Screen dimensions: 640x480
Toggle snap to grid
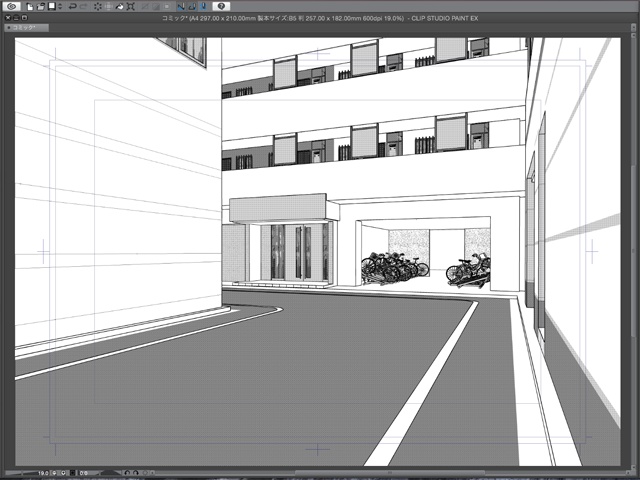(x=203, y=6)
